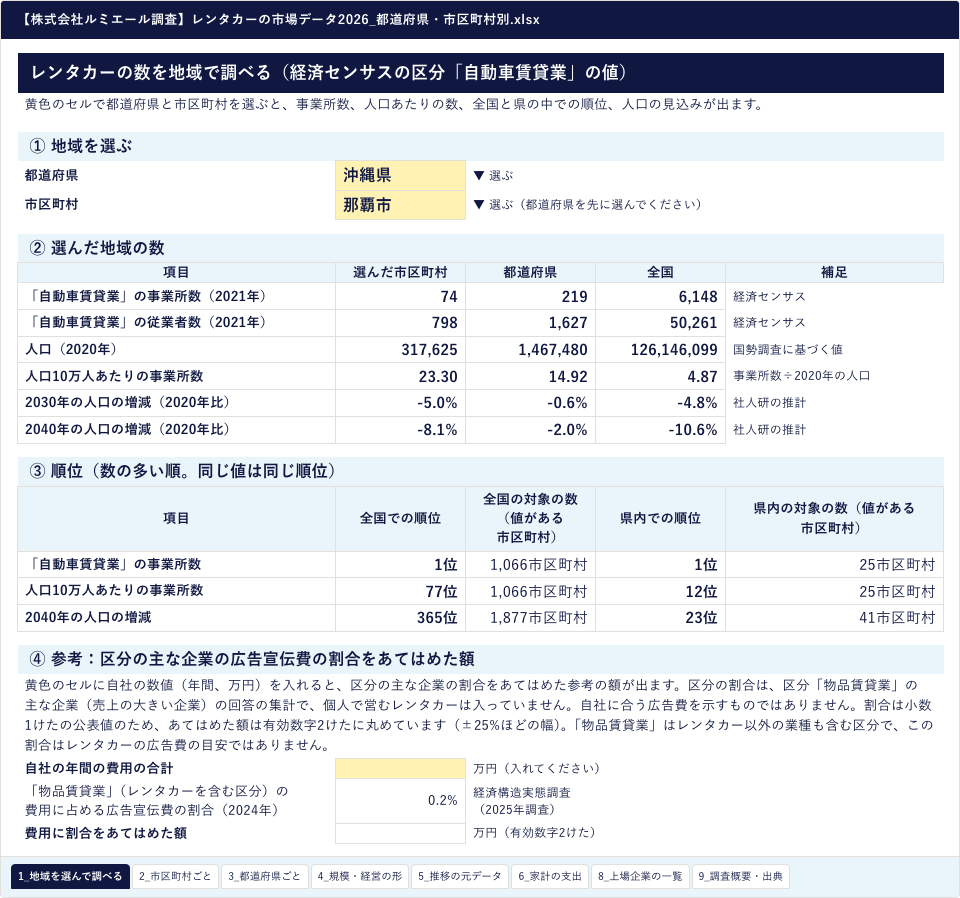Select the 23位 prefectural rank cell
Screen dimensions: 960x898
click(660, 618)
